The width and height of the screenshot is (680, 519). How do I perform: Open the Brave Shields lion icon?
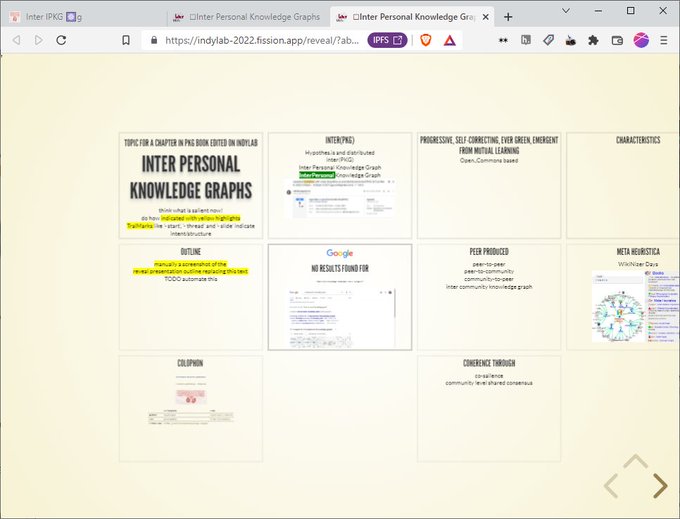[x=426, y=40]
